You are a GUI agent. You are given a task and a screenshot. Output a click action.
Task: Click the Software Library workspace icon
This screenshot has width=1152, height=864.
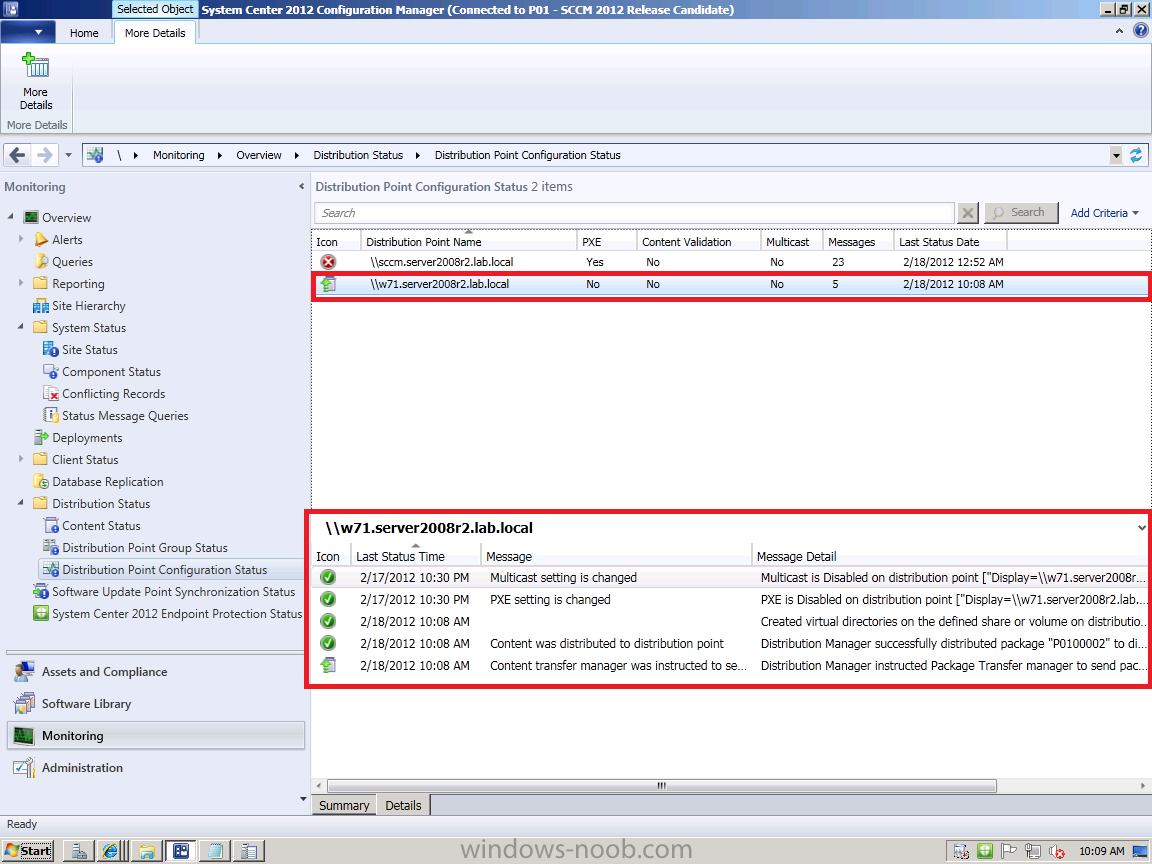point(24,703)
